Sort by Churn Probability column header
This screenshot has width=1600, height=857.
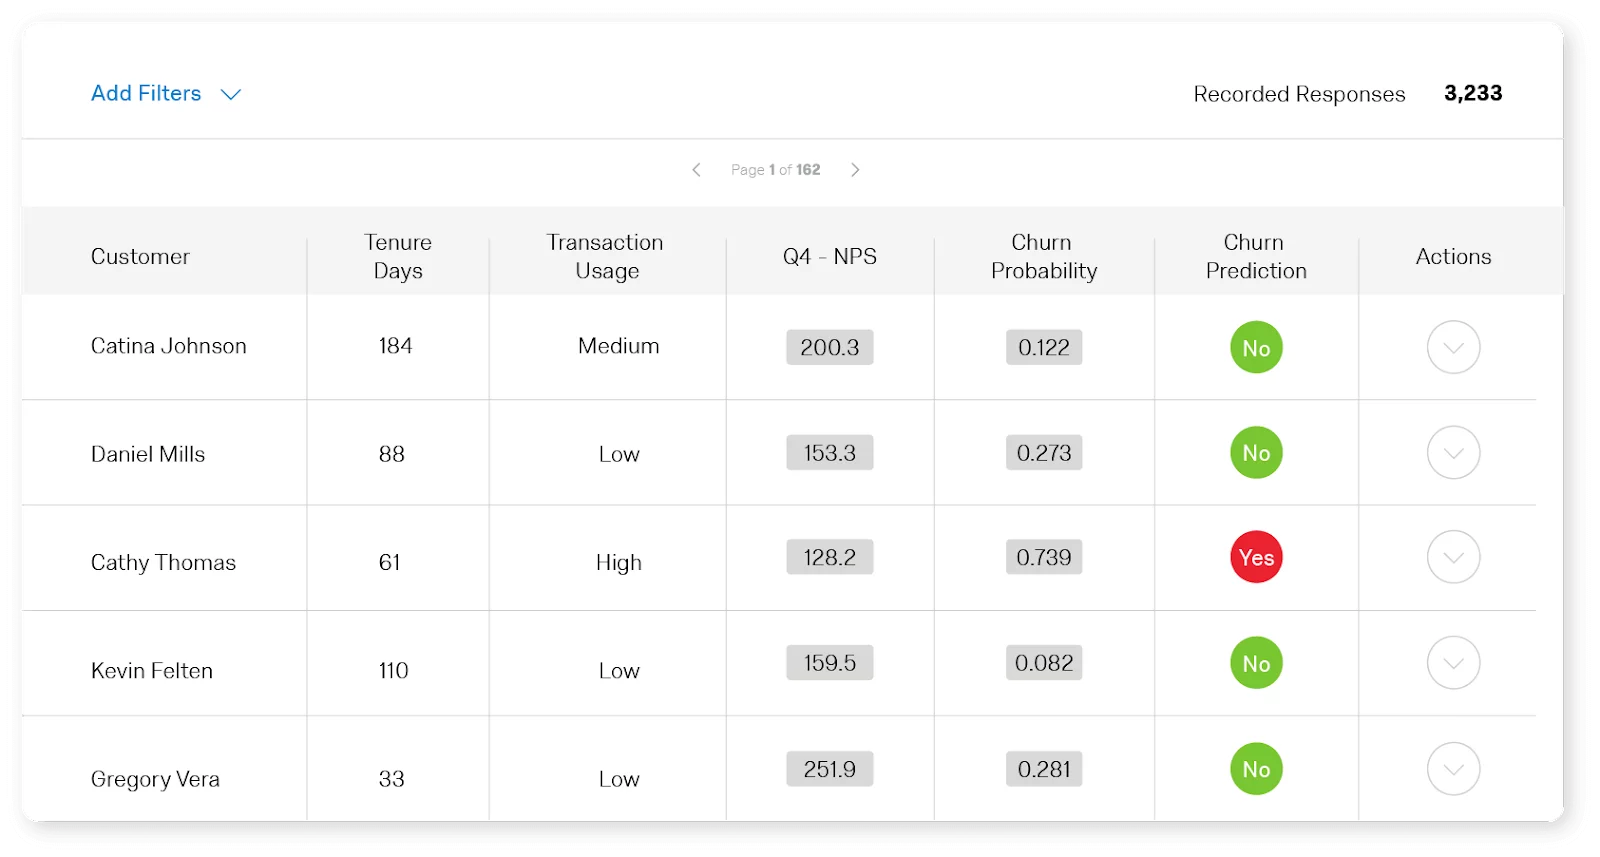(1043, 257)
